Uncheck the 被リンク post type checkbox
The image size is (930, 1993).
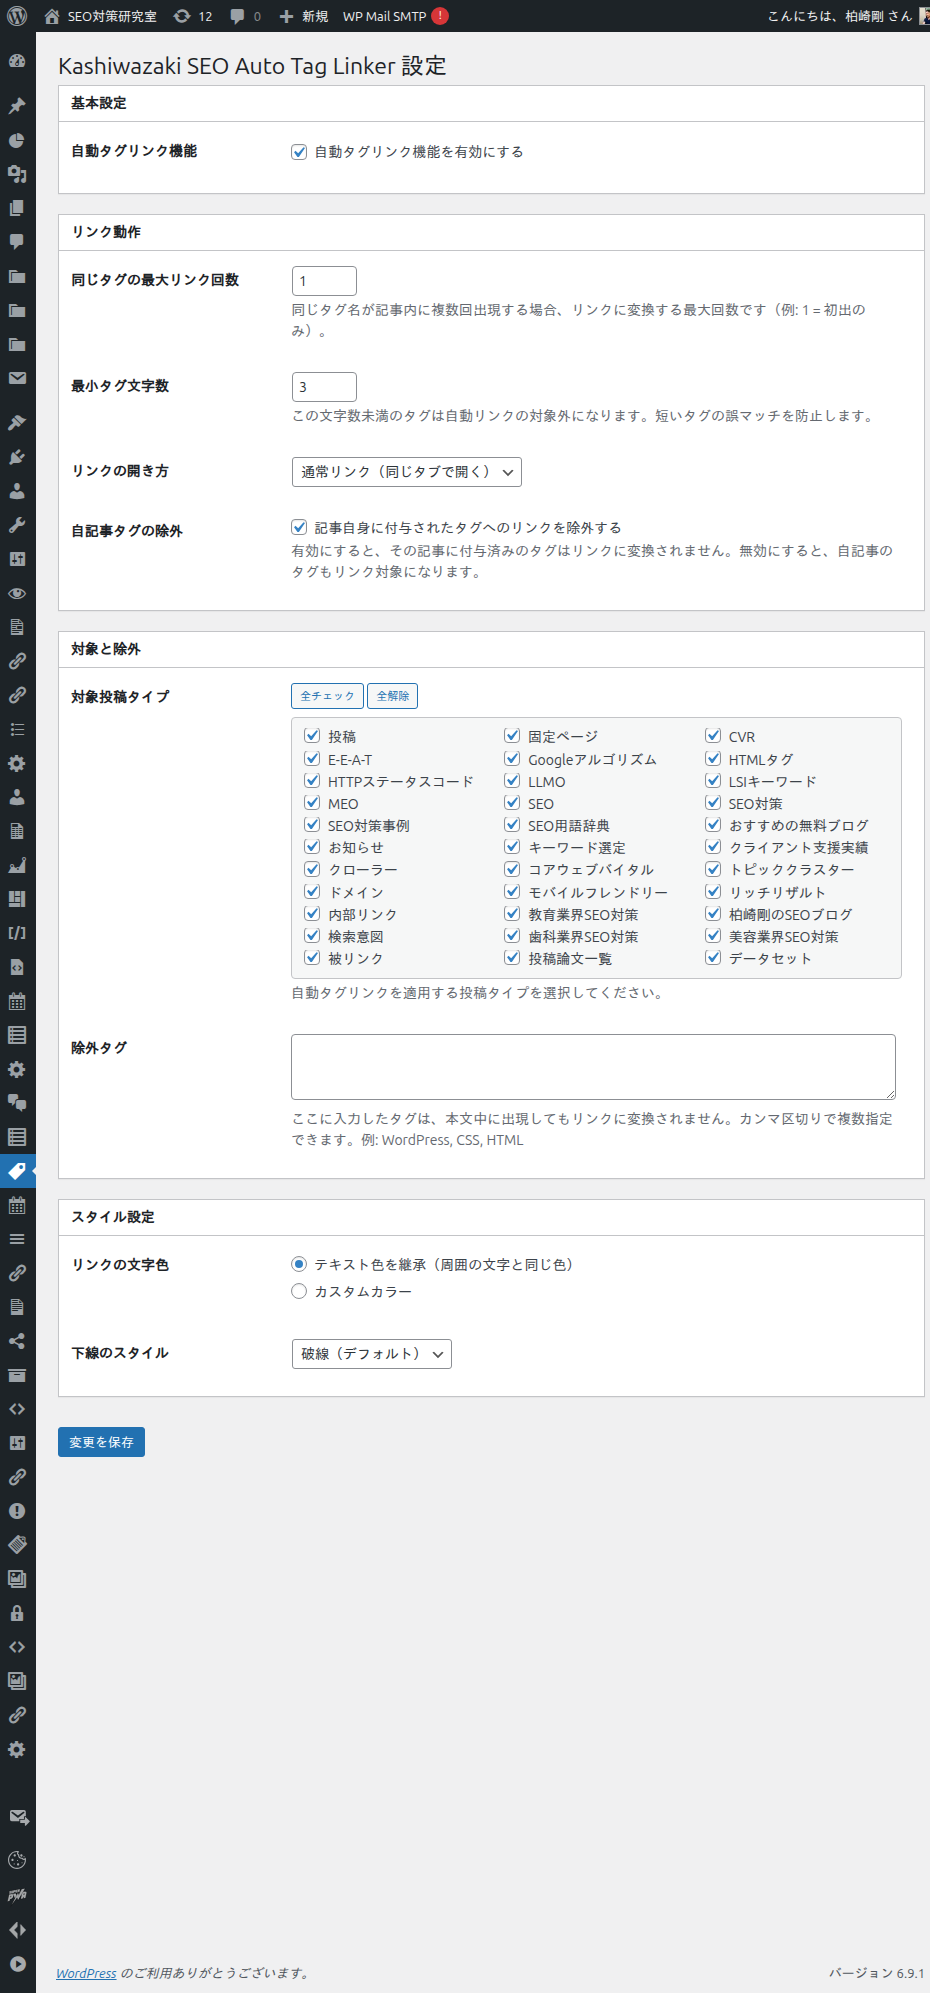(312, 958)
